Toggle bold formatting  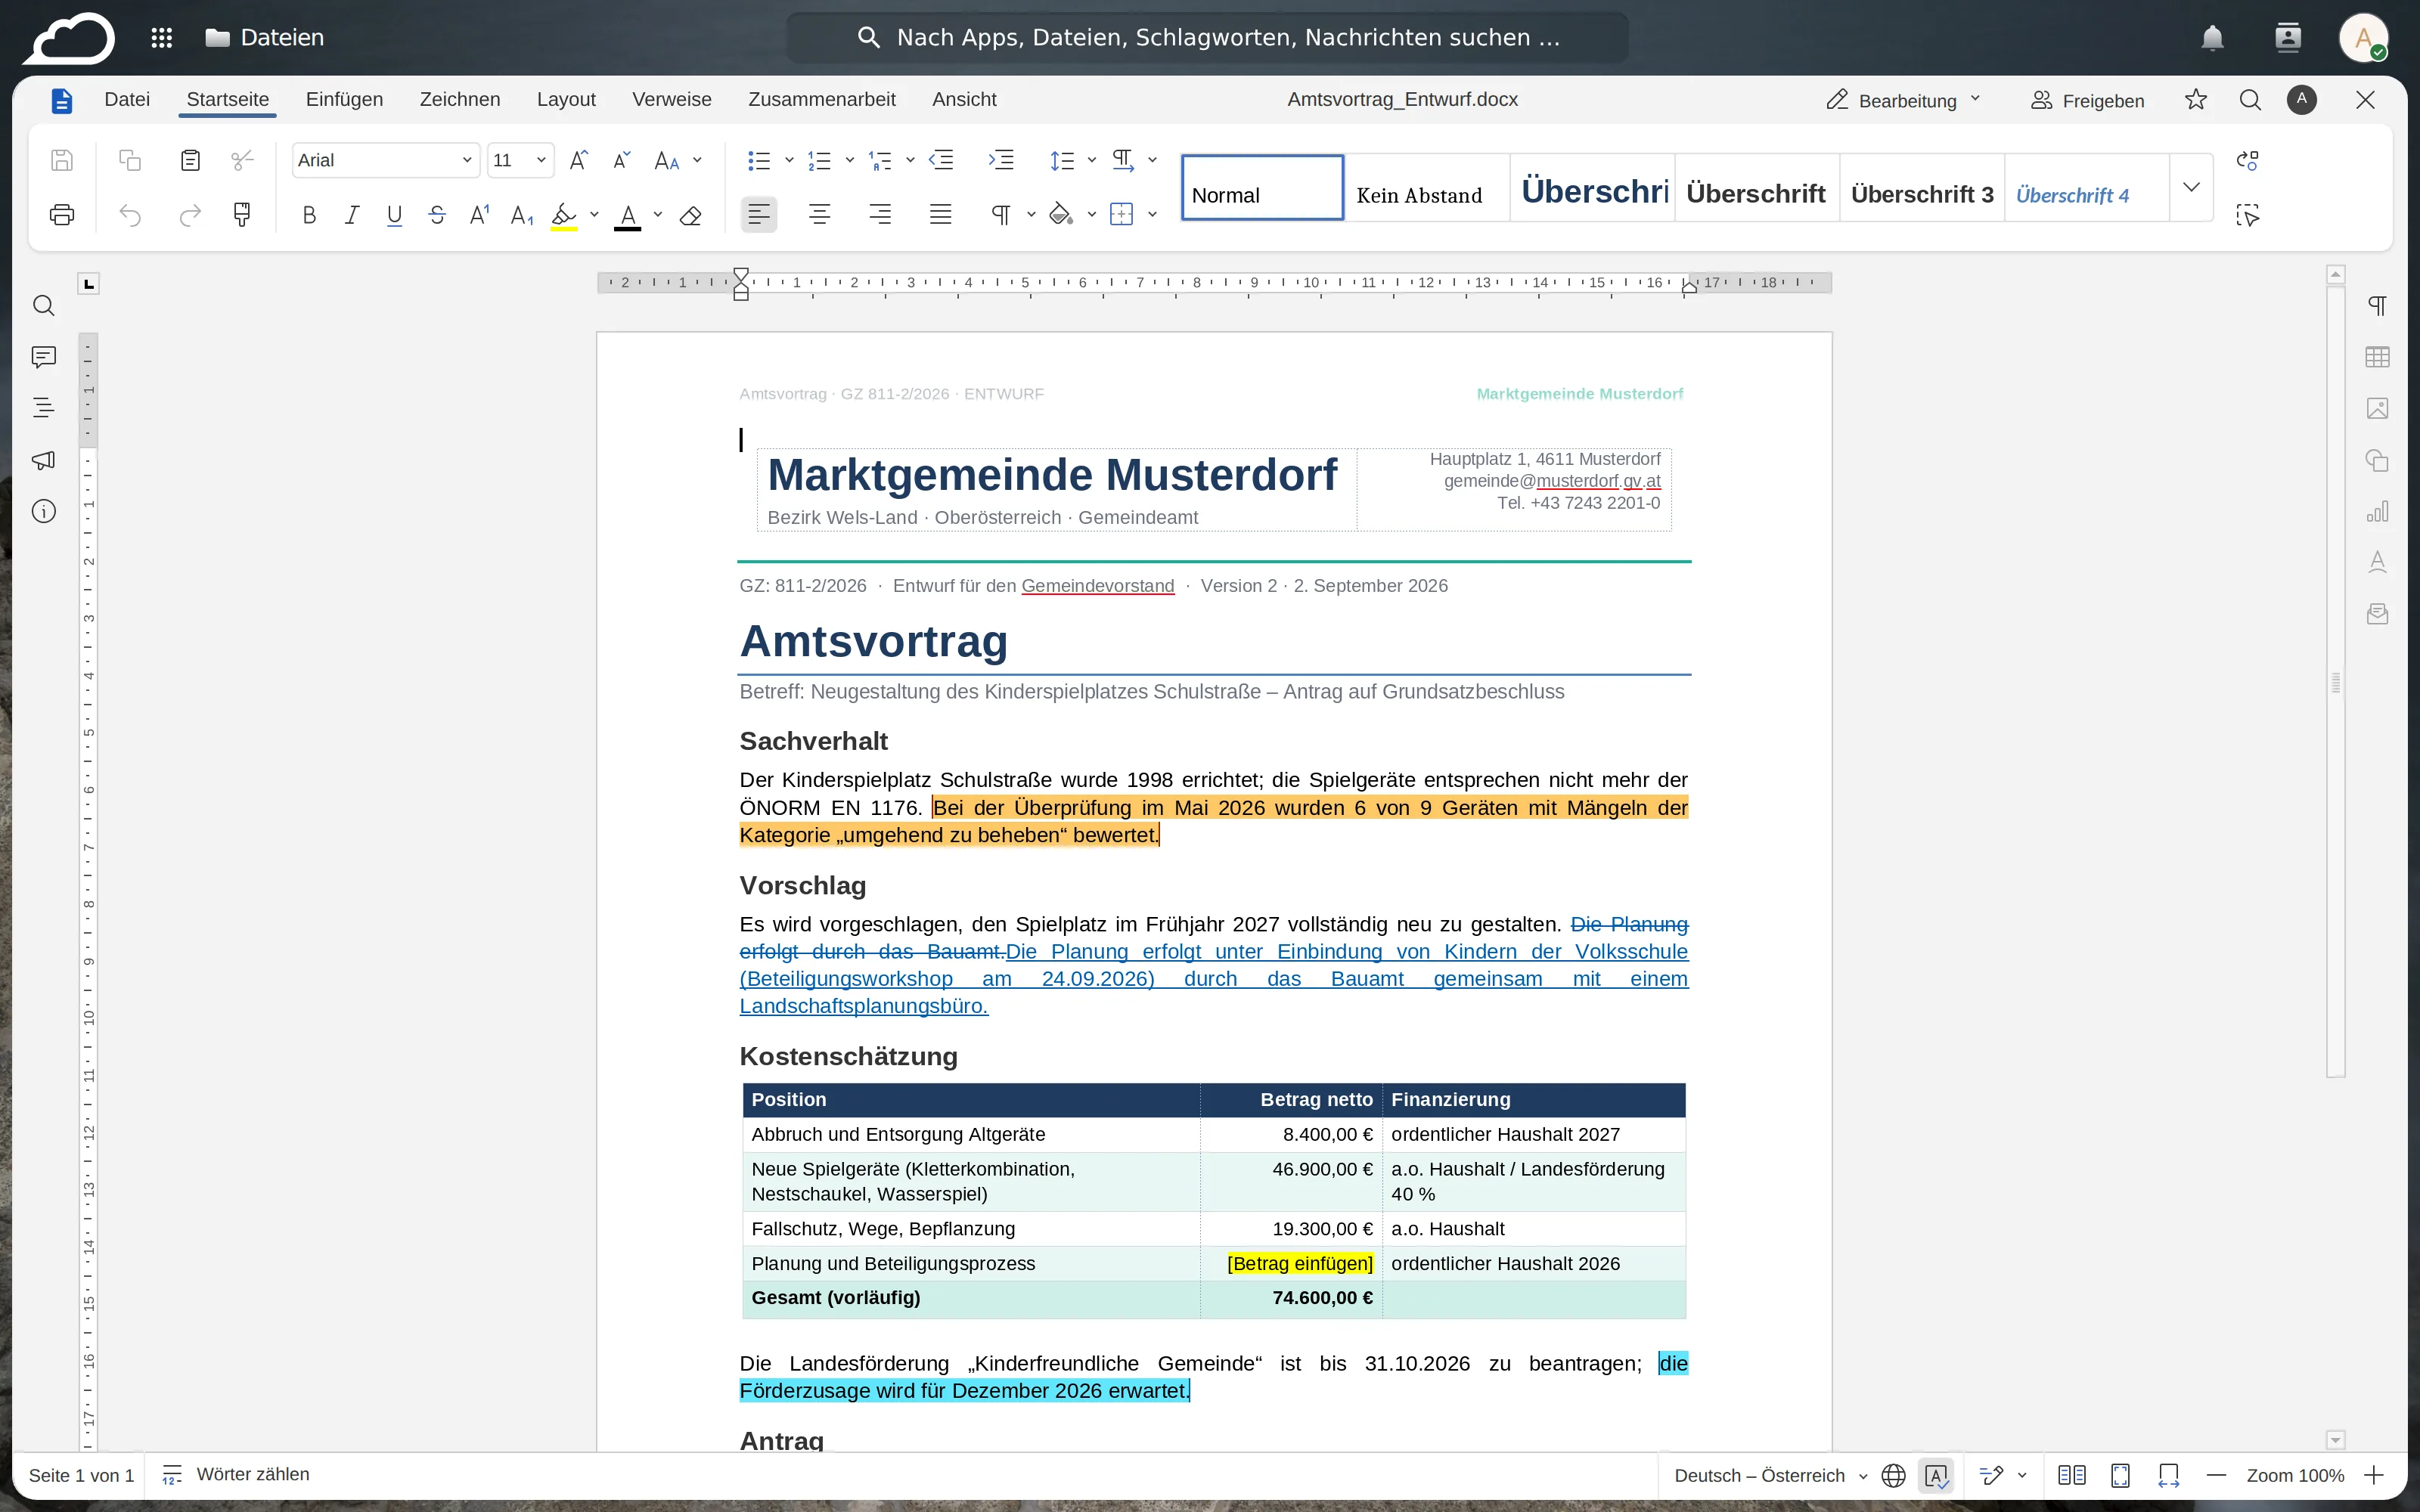(x=309, y=215)
